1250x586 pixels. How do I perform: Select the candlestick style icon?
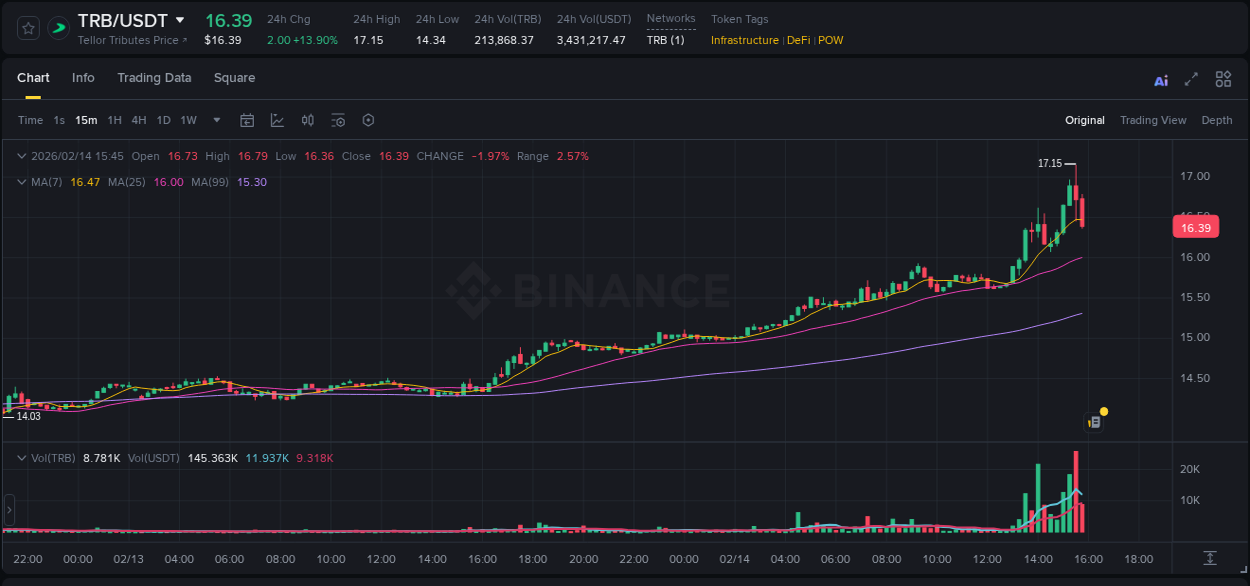307,120
